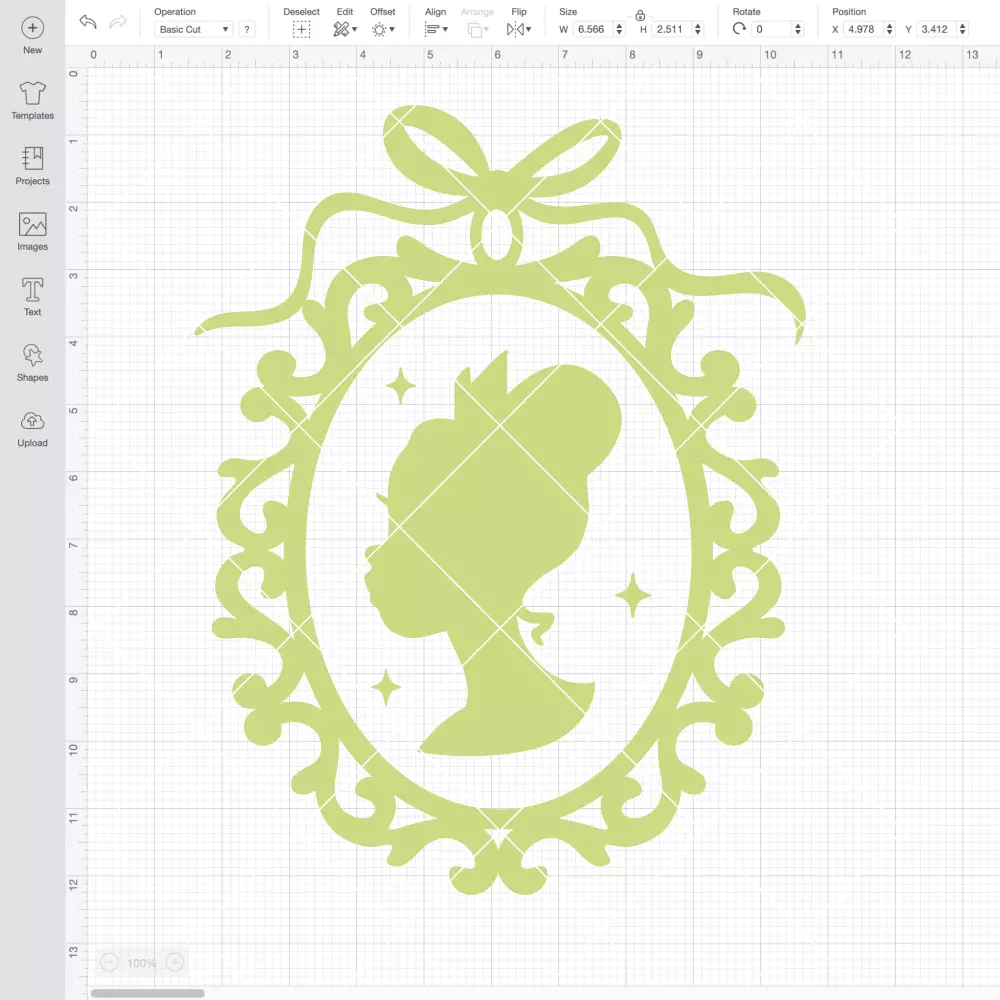The width and height of the screenshot is (1000, 1000).
Task: Toggle the size lock icon
Action: coord(640,15)
